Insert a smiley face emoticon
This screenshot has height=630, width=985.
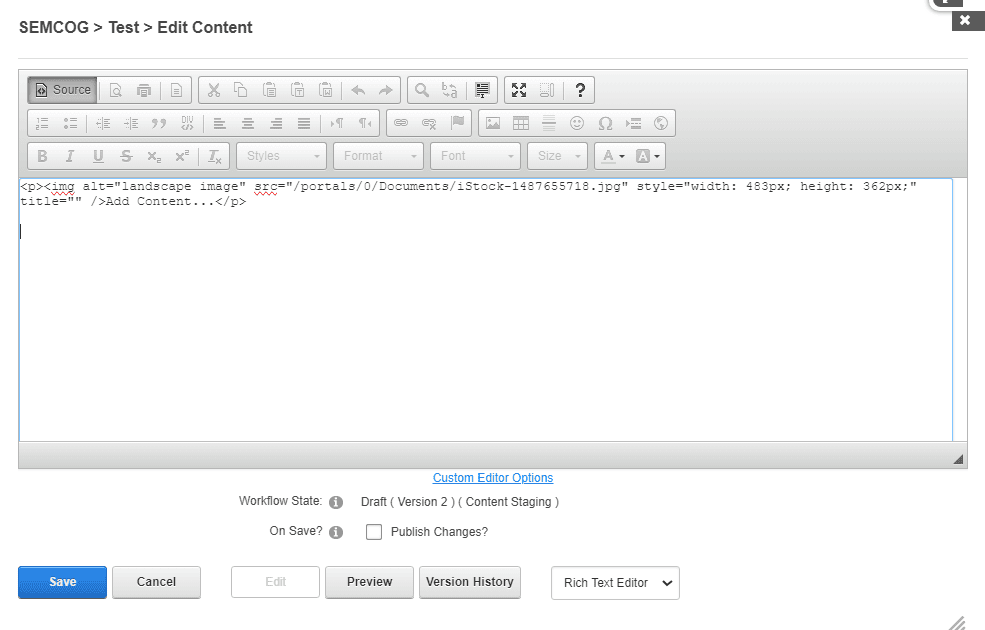(576, 122)
